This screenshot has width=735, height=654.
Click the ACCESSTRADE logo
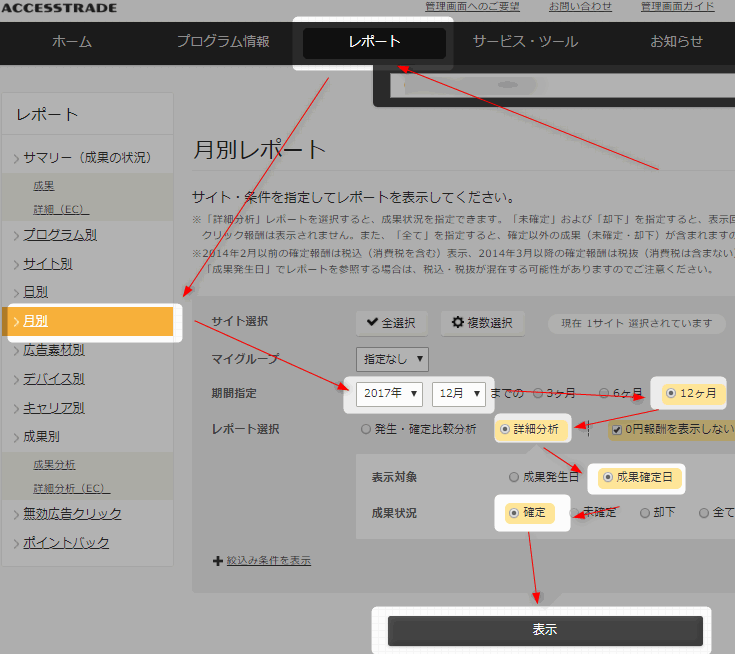58,8
